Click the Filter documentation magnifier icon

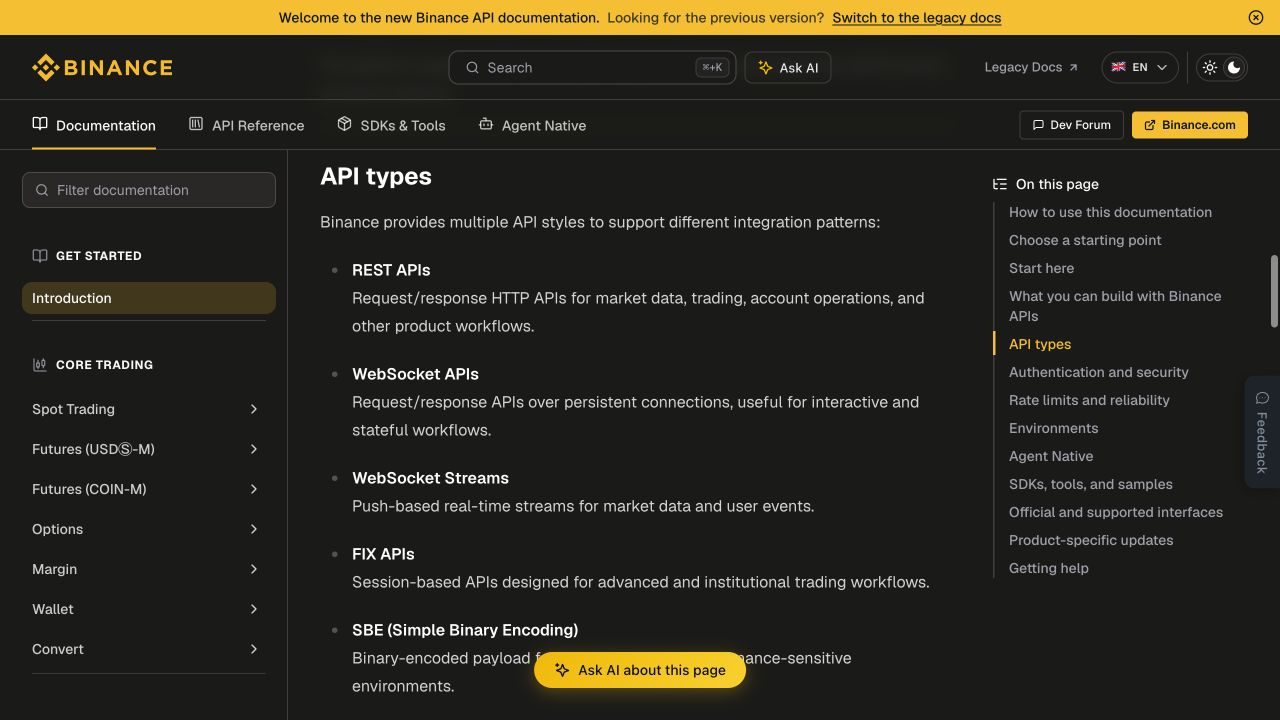pyautogui.click(x=42, y=190)
